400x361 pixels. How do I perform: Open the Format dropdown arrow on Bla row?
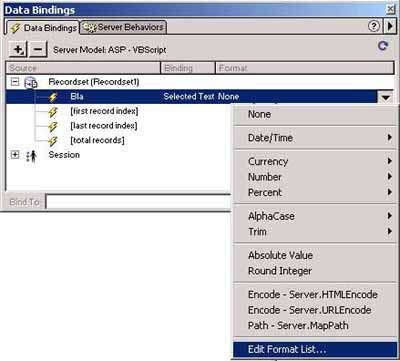pos(386,97)
